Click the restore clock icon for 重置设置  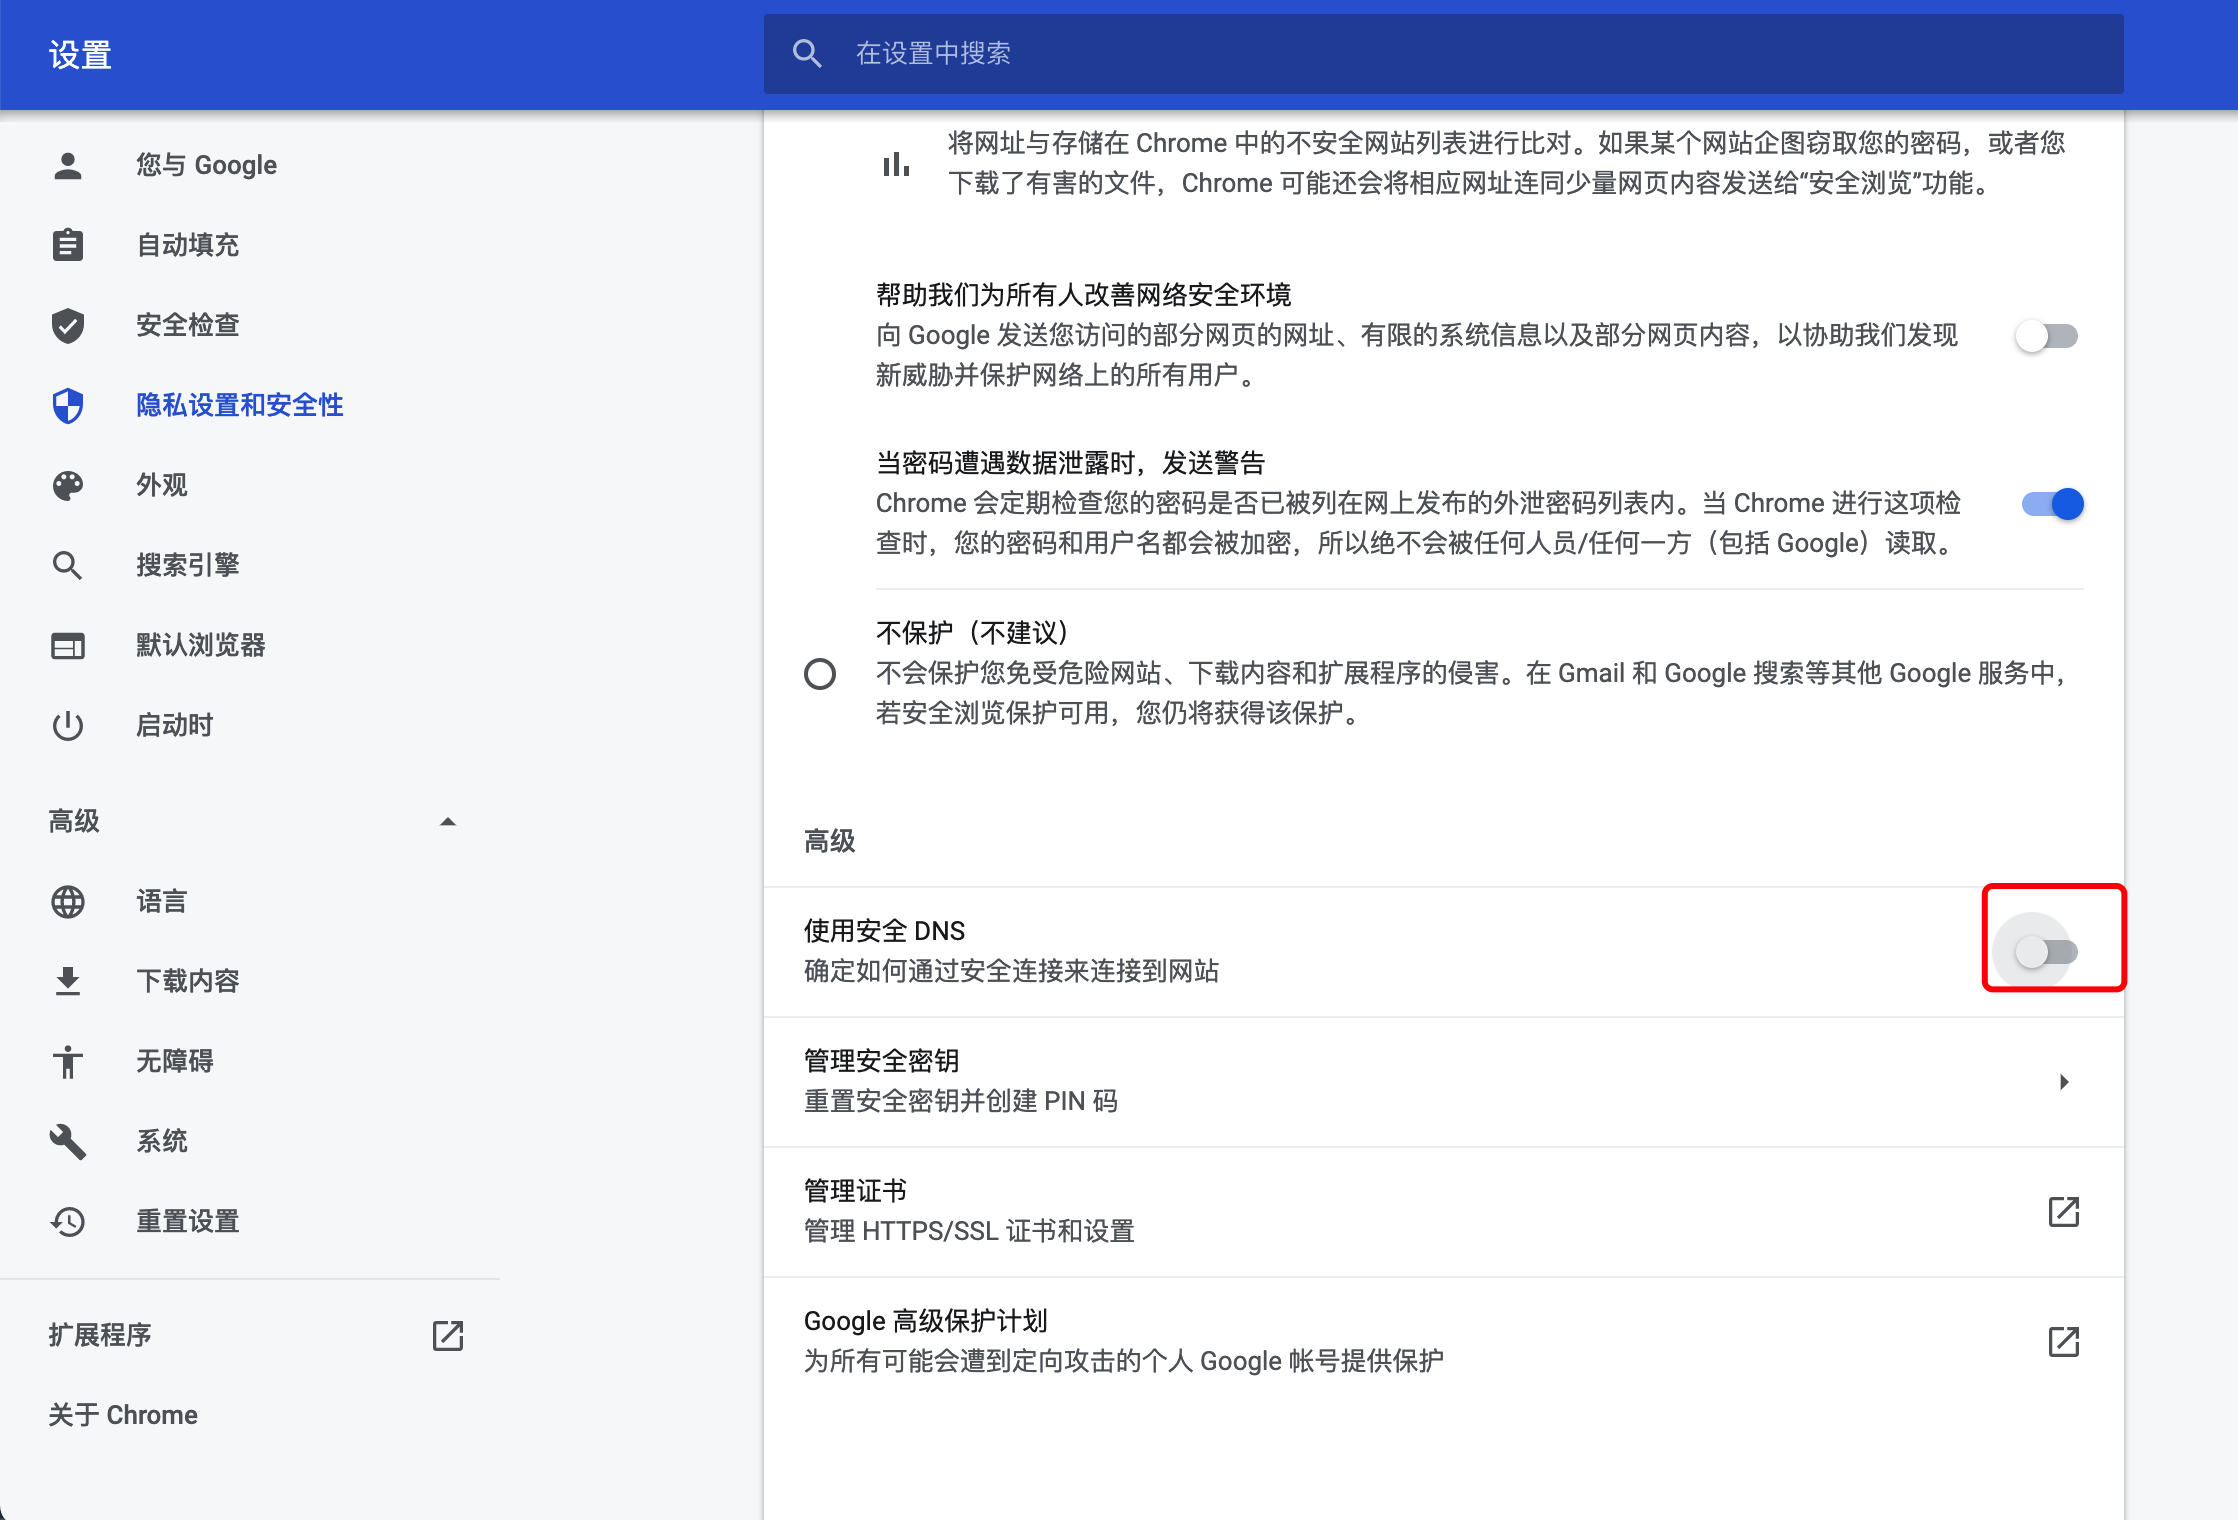68,1221
